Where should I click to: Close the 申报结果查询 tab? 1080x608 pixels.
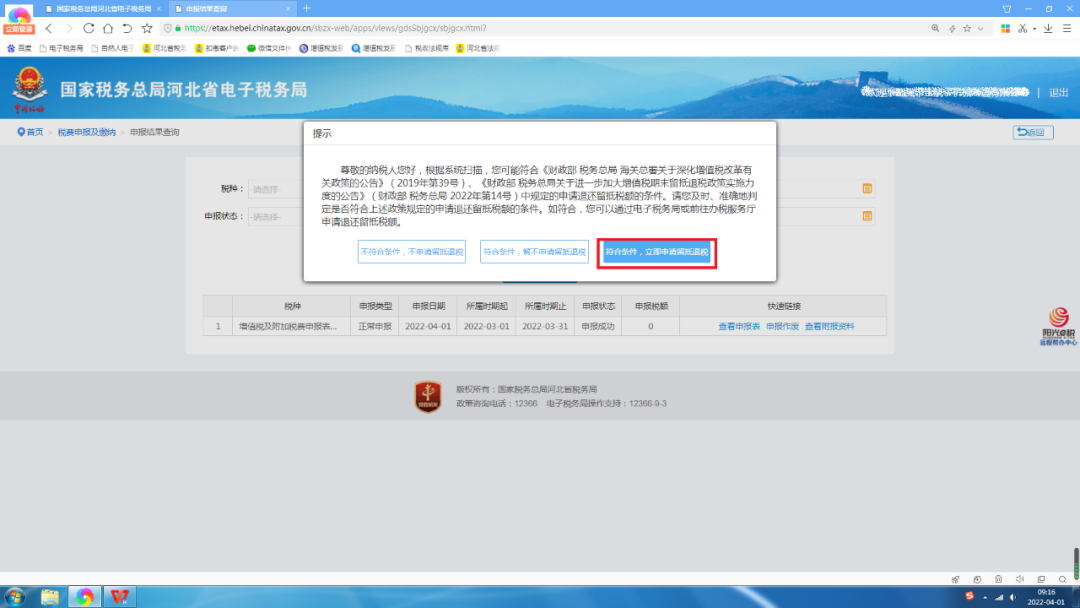click(288, 9)
